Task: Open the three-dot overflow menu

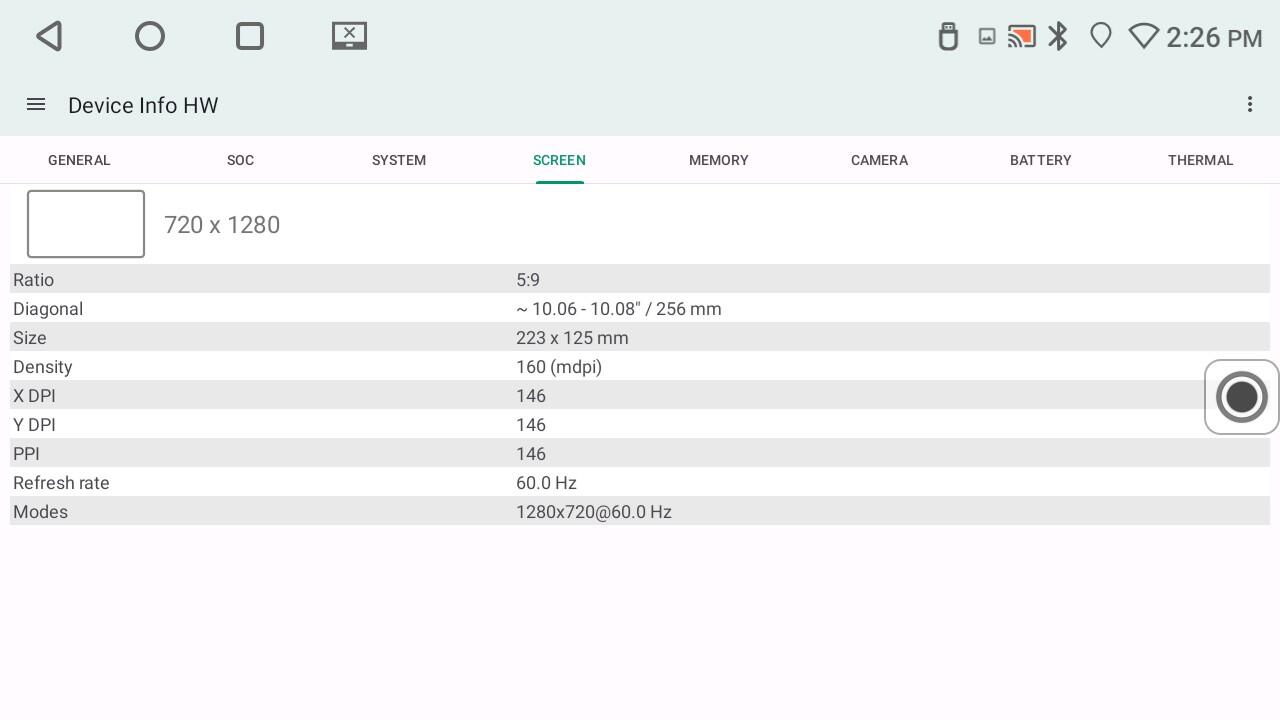Action: coord(1249,105)
